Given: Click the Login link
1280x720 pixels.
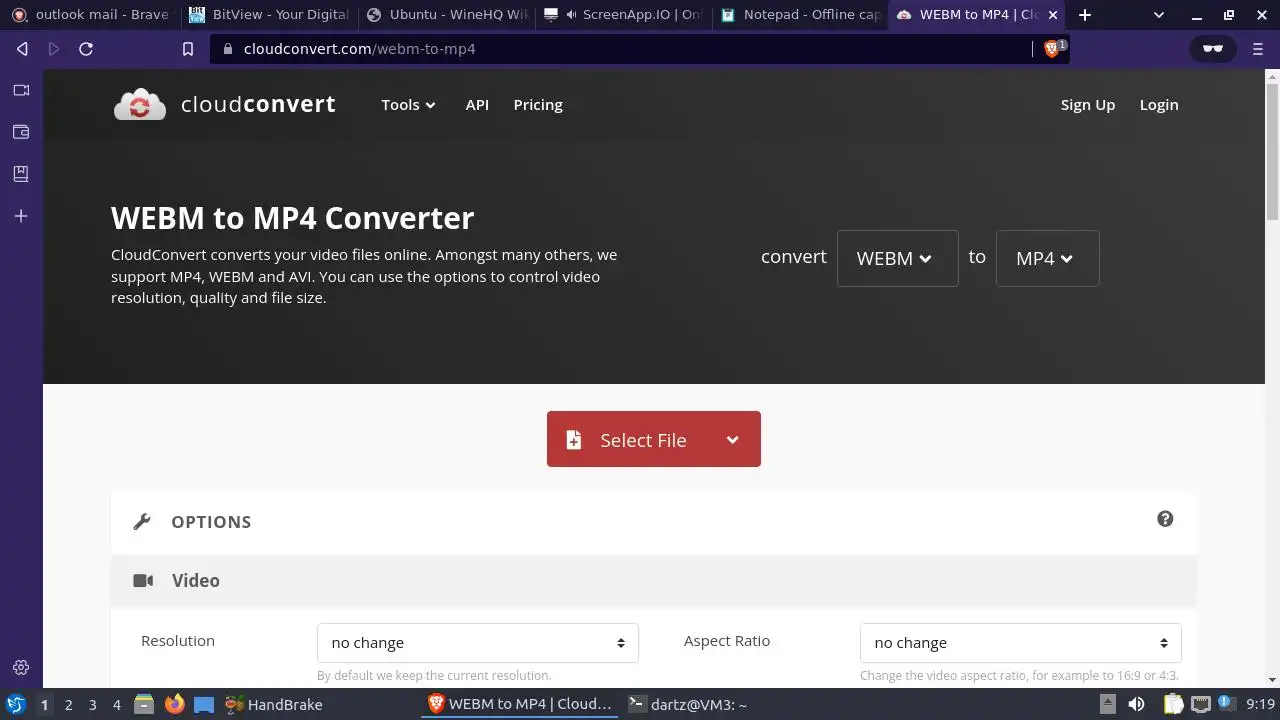Looking at the screenshot, I should [x=1159, y=105].
